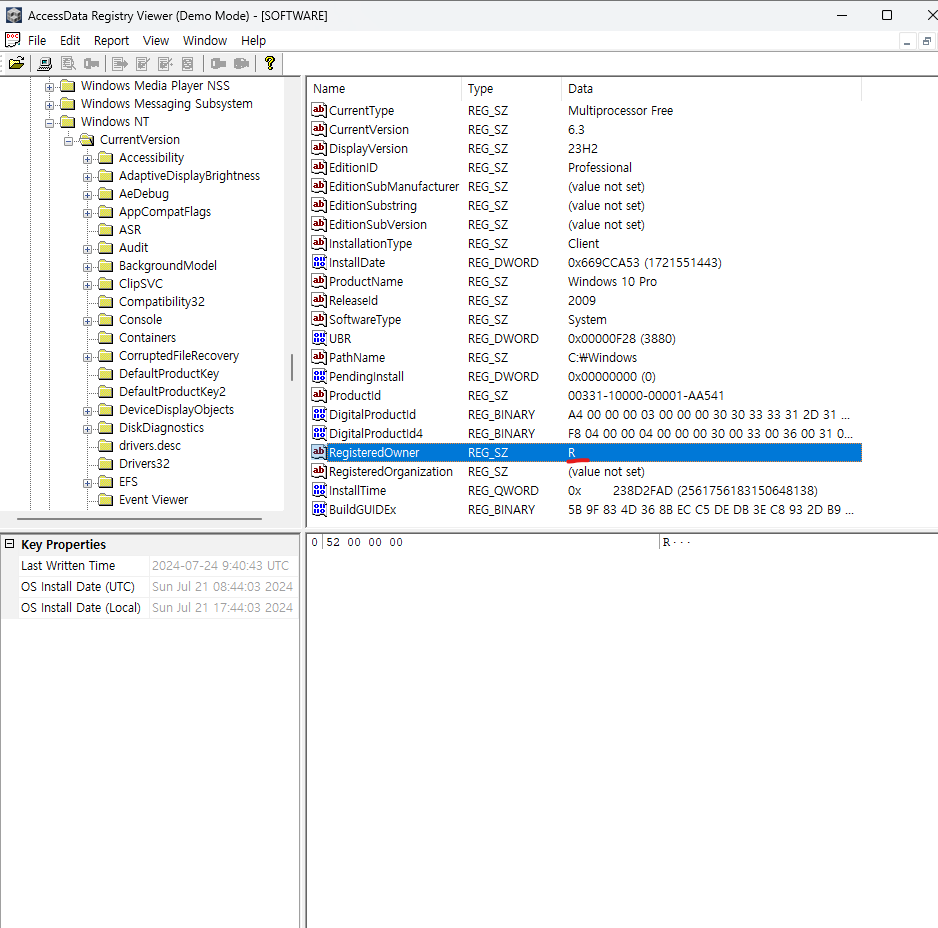
Task: Click the Windows NT folder icon
Action: click(x=68, y=121)
